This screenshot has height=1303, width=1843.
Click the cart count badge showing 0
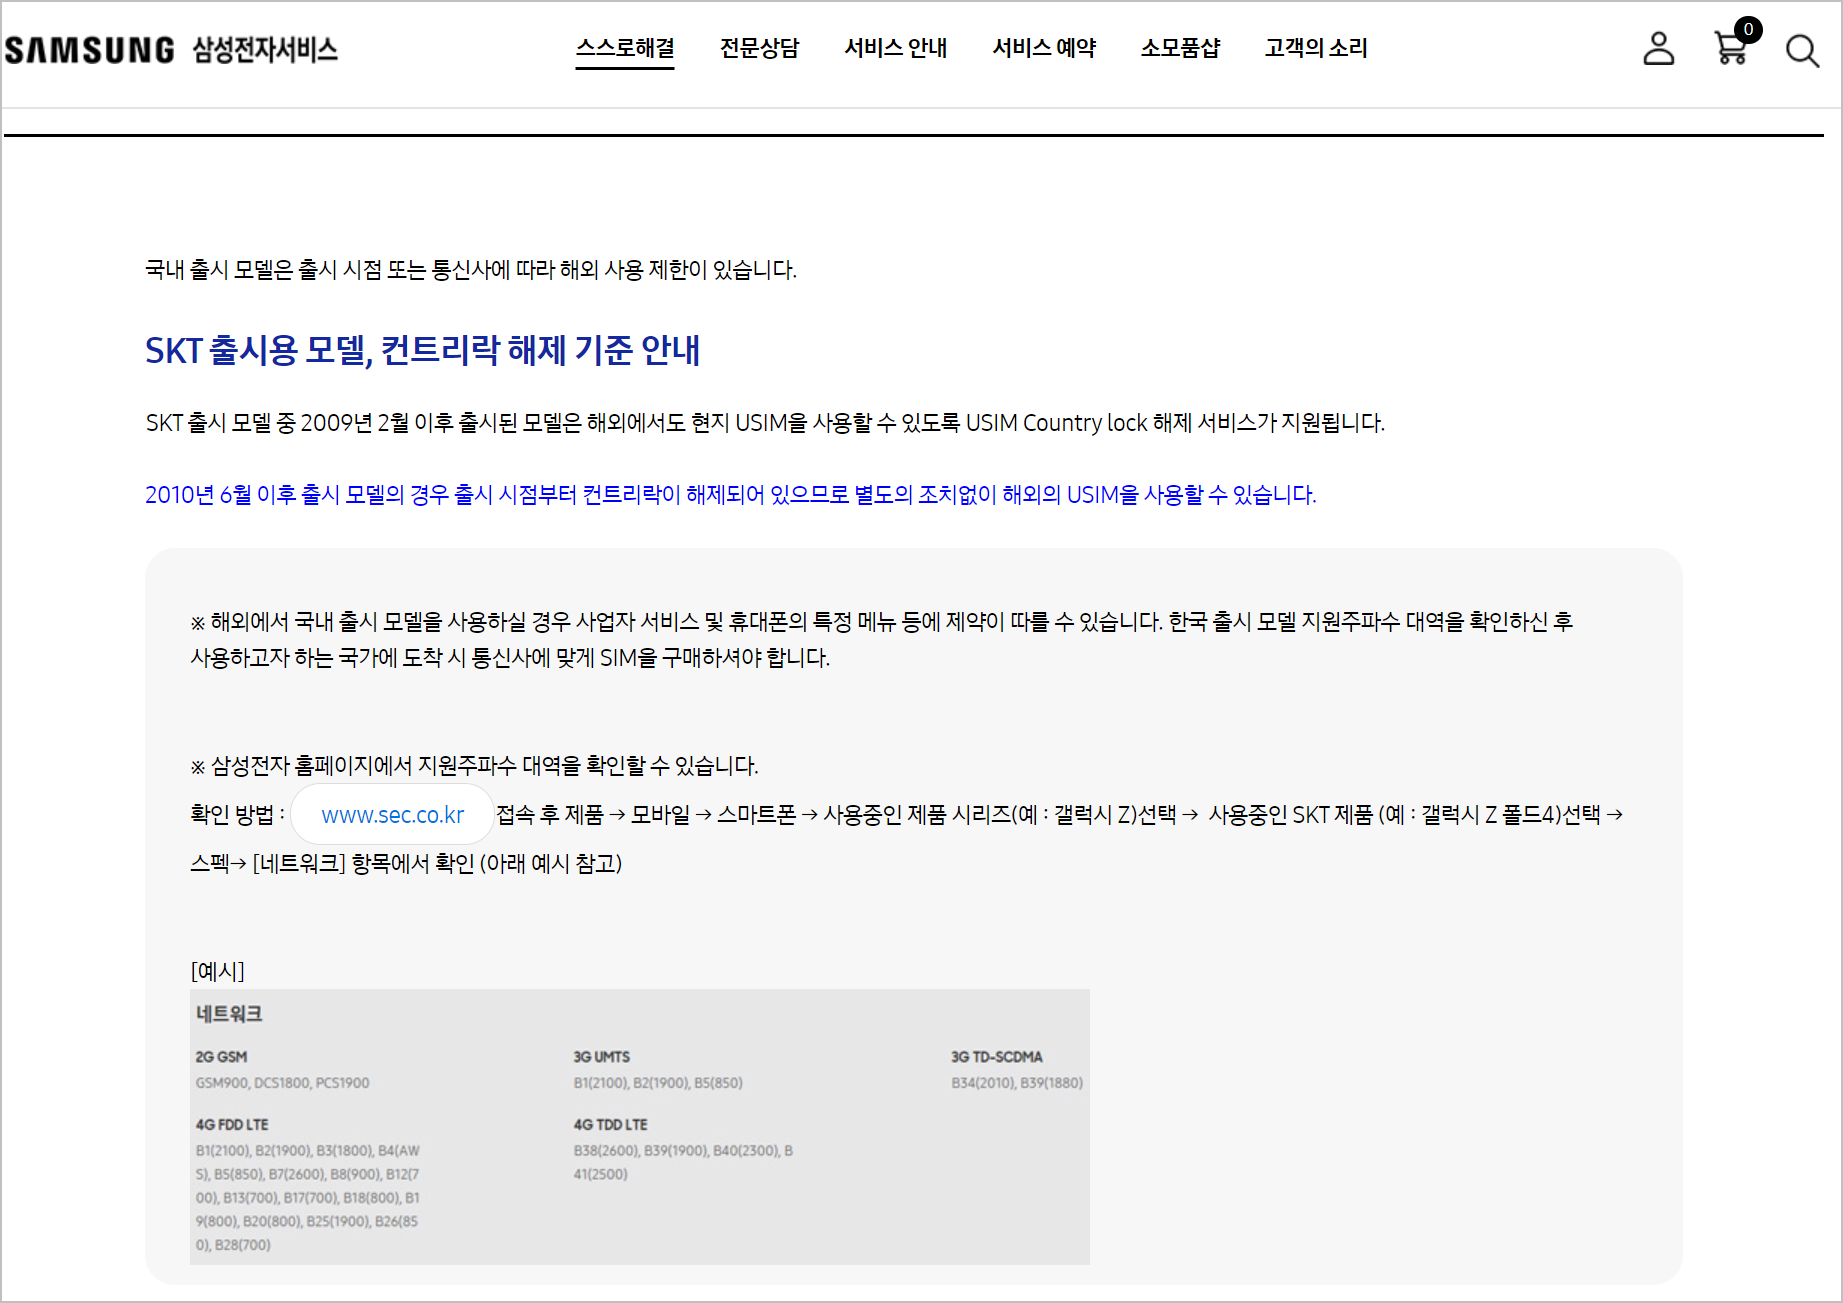click(1748, 29)
